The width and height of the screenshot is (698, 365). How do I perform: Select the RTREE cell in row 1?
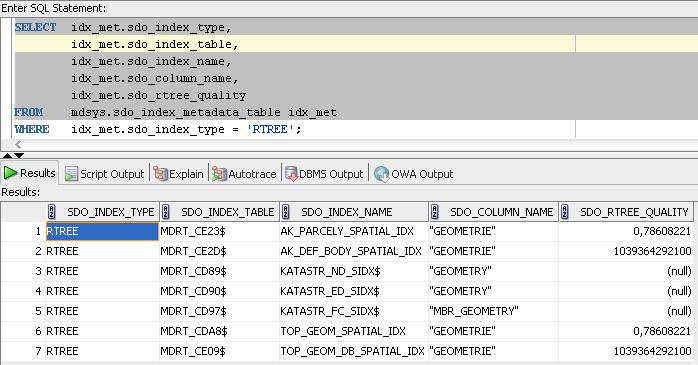tap(102, 231)
